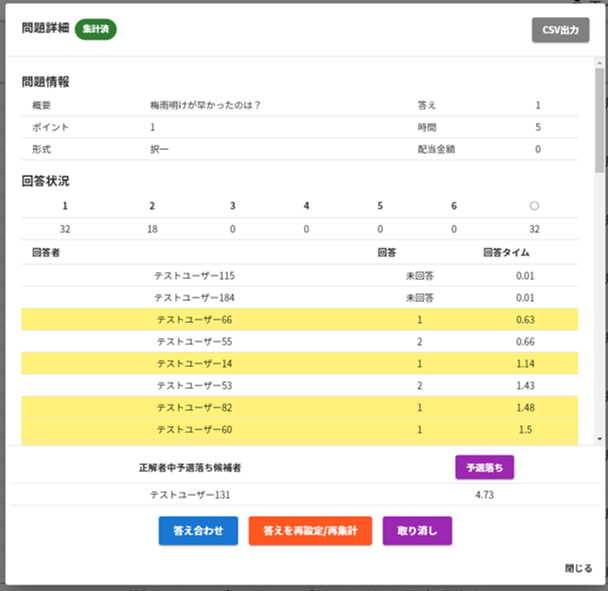The height and width of the screenshot is (591, 608).
Task: Click the 1.48 answer time cell
Action: tap(525, 408)
